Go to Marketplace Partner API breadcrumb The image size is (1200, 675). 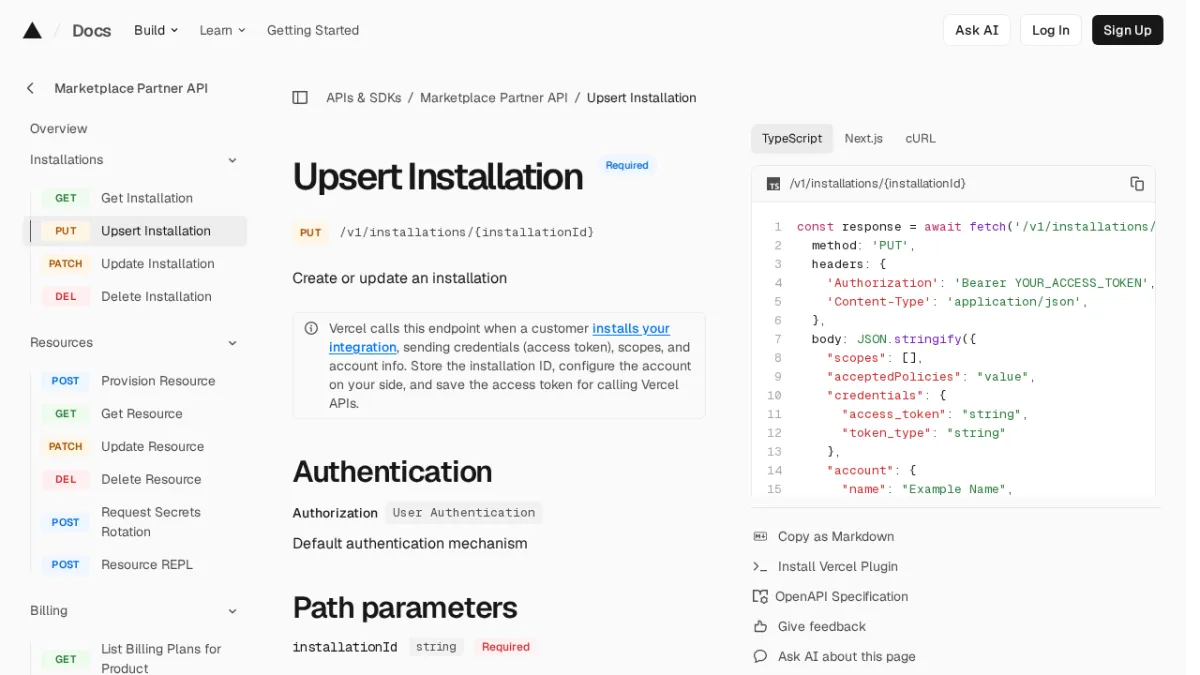(494, 98)
